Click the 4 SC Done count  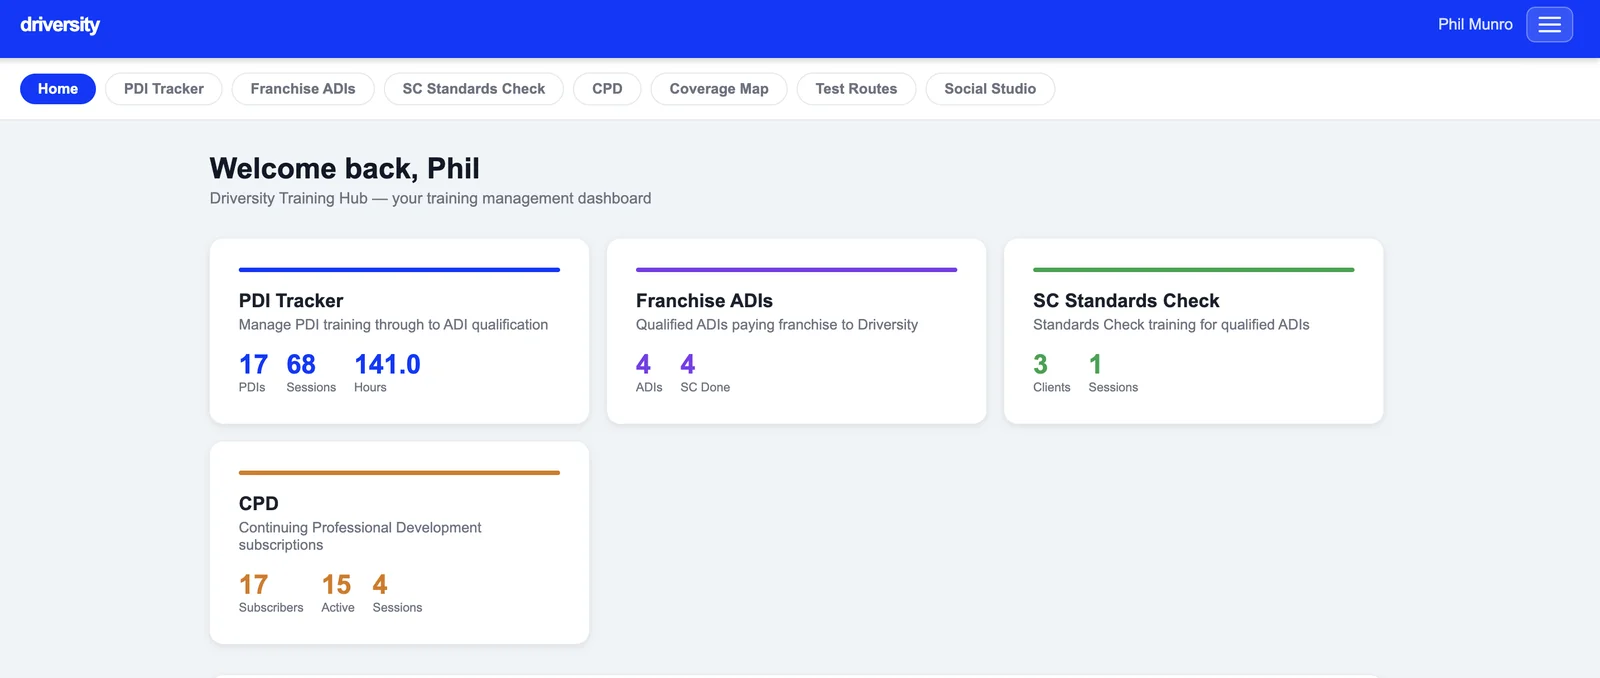point(688,364)
